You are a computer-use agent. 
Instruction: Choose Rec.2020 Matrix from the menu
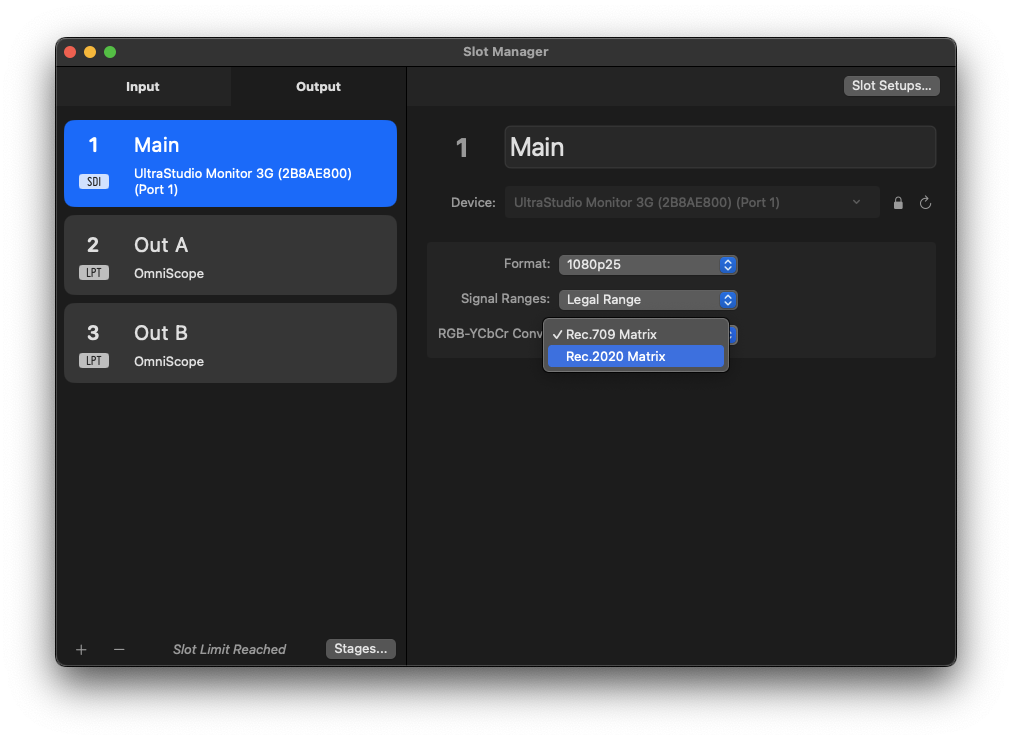click(x=635, y=356)
